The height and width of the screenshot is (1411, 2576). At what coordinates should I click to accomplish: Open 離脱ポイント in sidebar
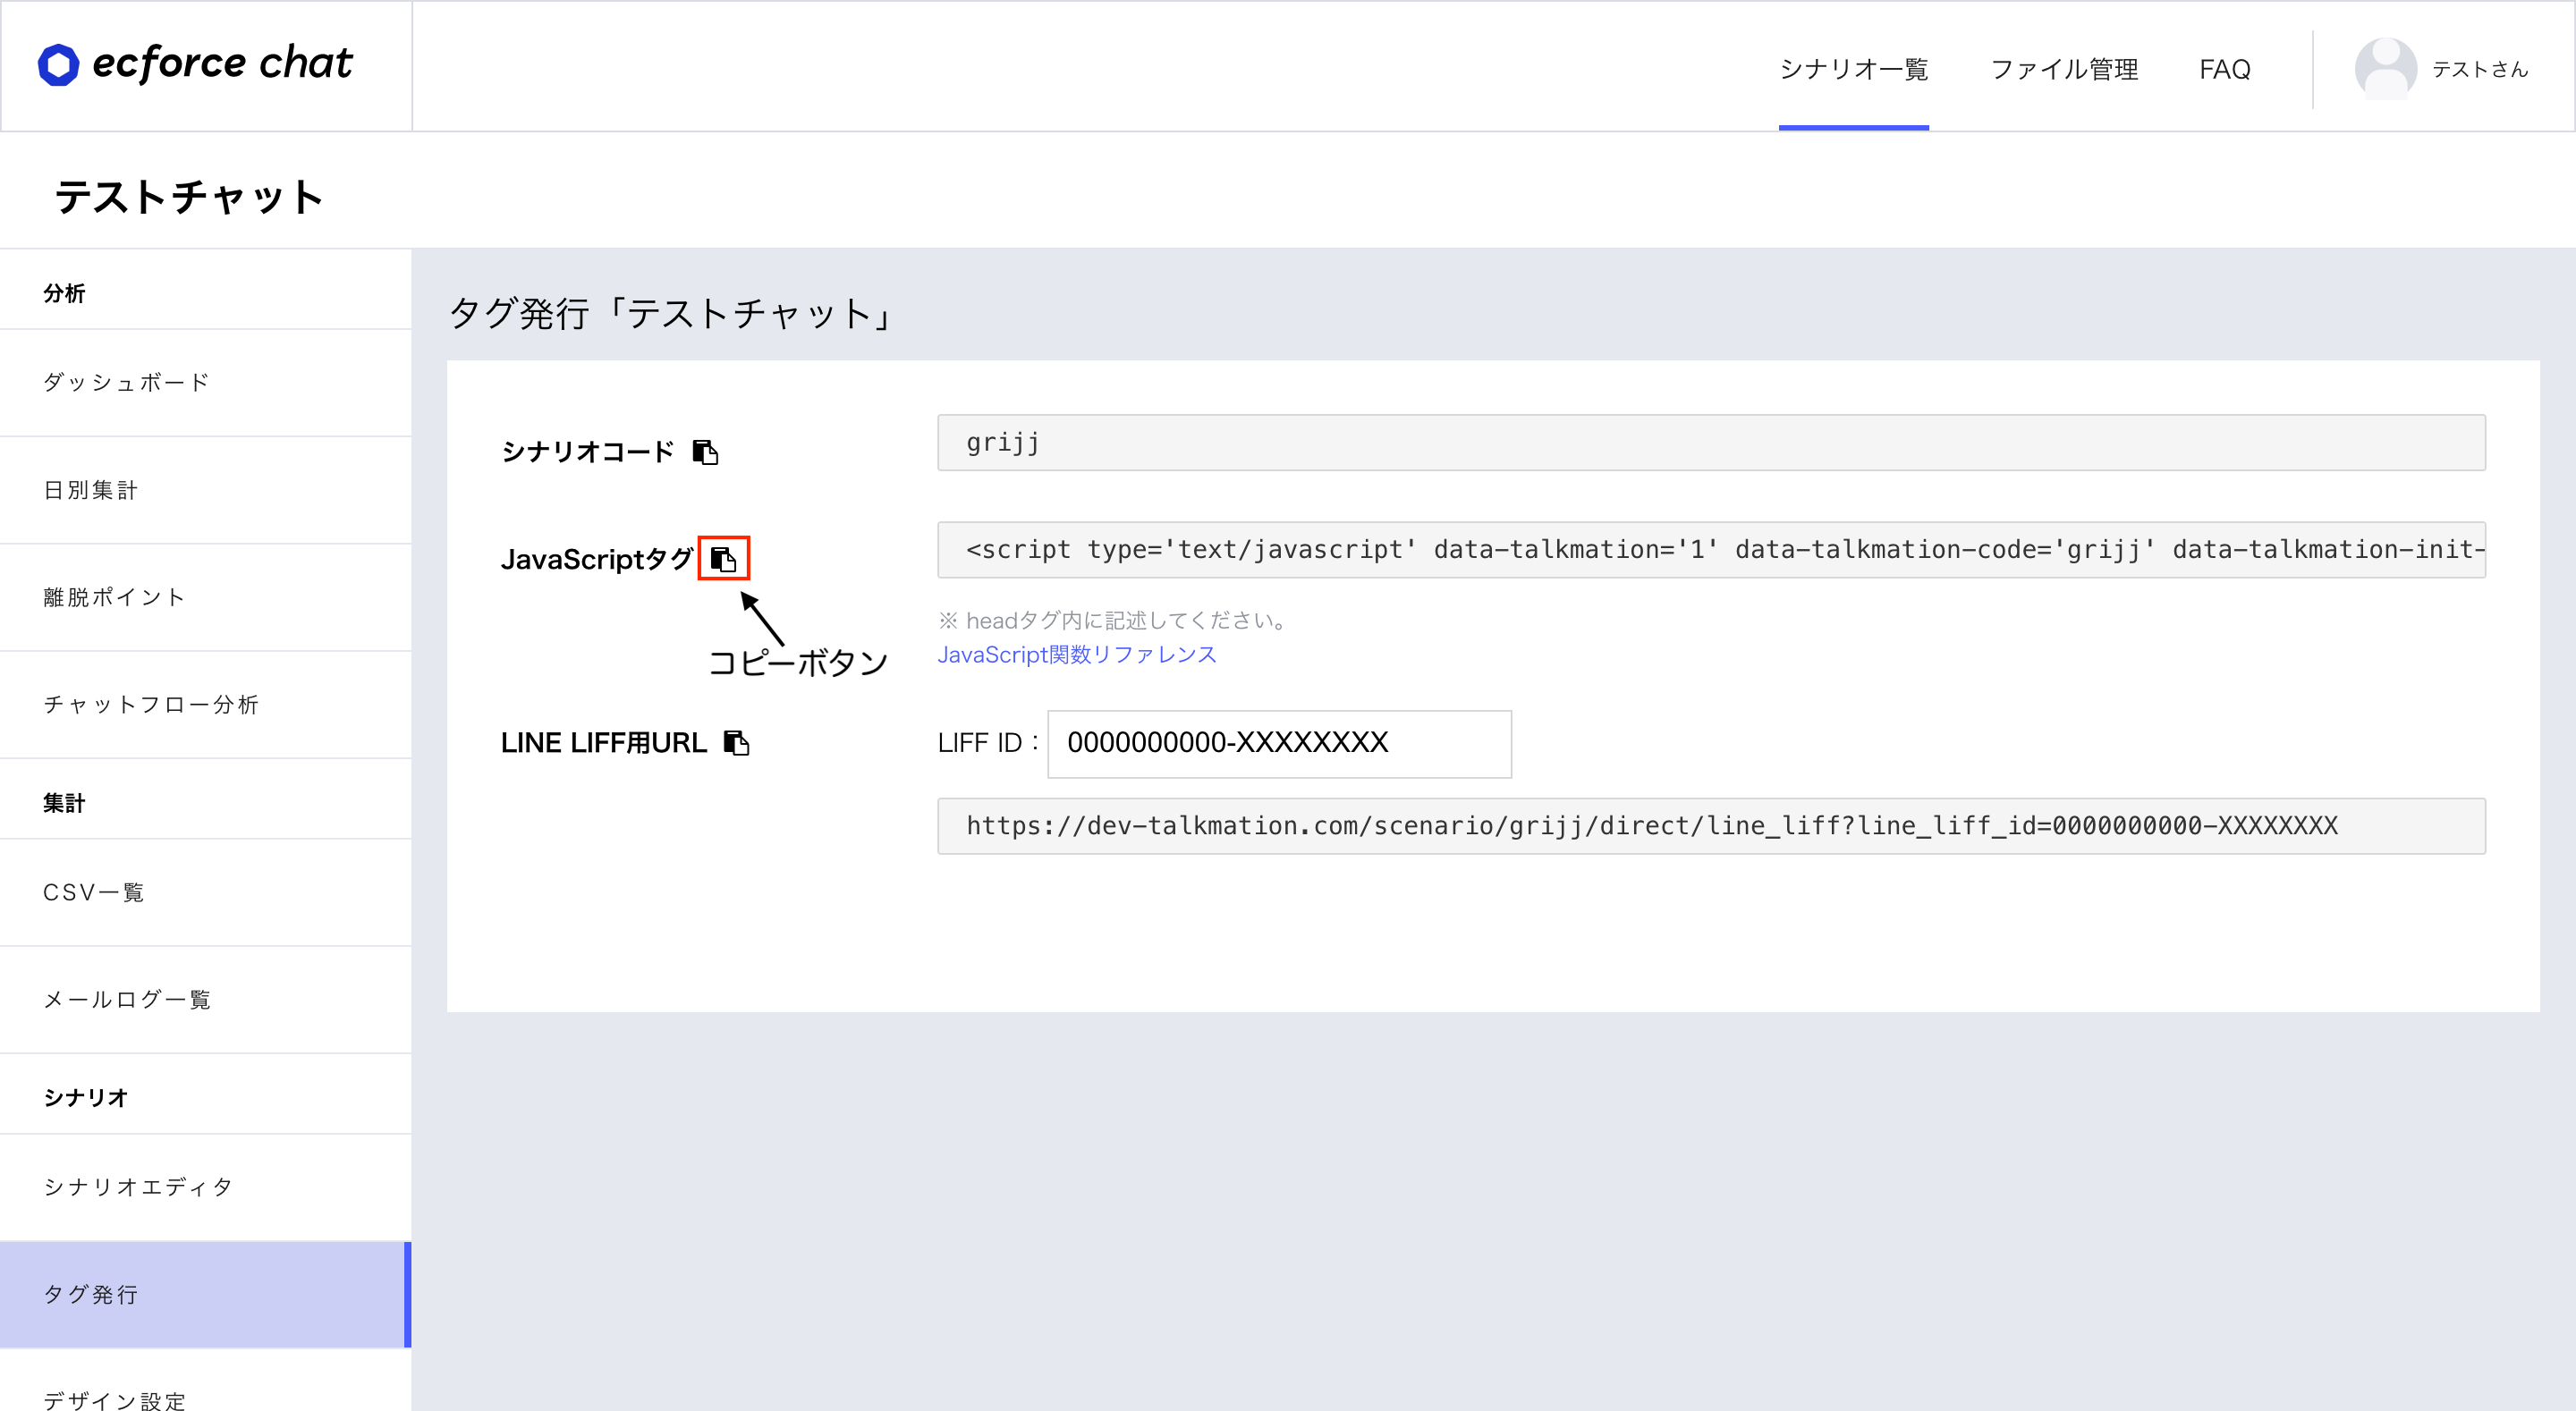(x=206, y=598)
